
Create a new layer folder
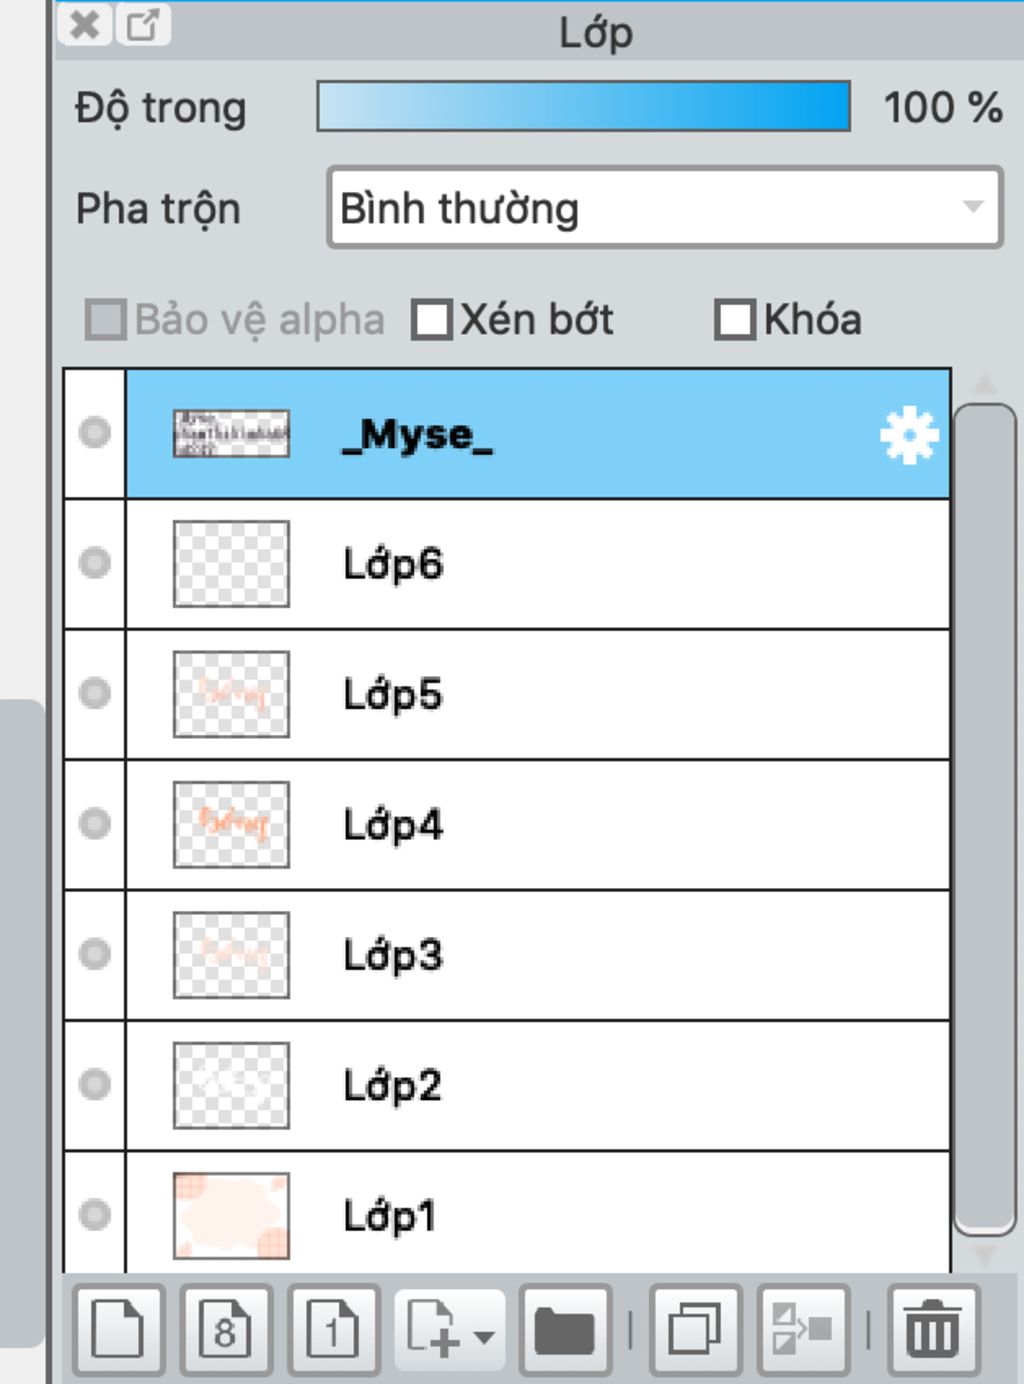pos(565,1329)
